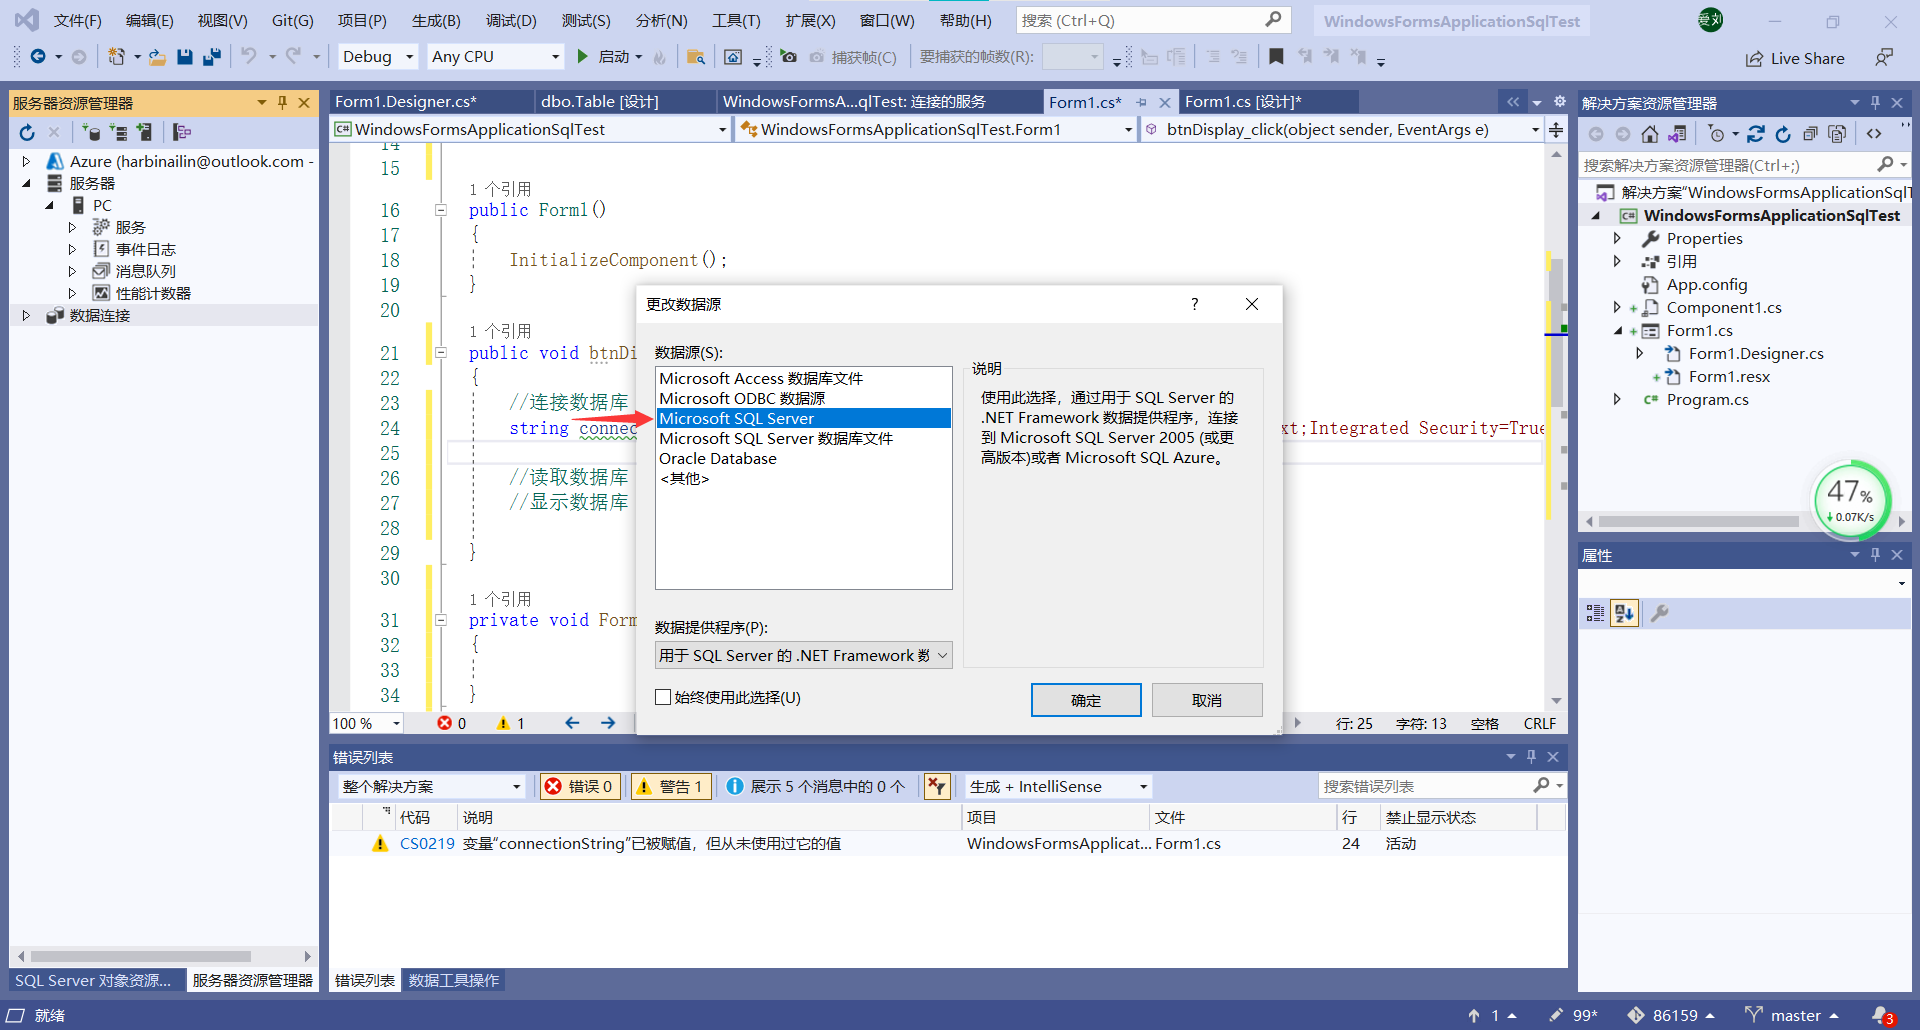Viewport: 1920px width, 1030px height.
Task: Open the Any CPU platform dropdown
Action: click(x=494, y=56)
